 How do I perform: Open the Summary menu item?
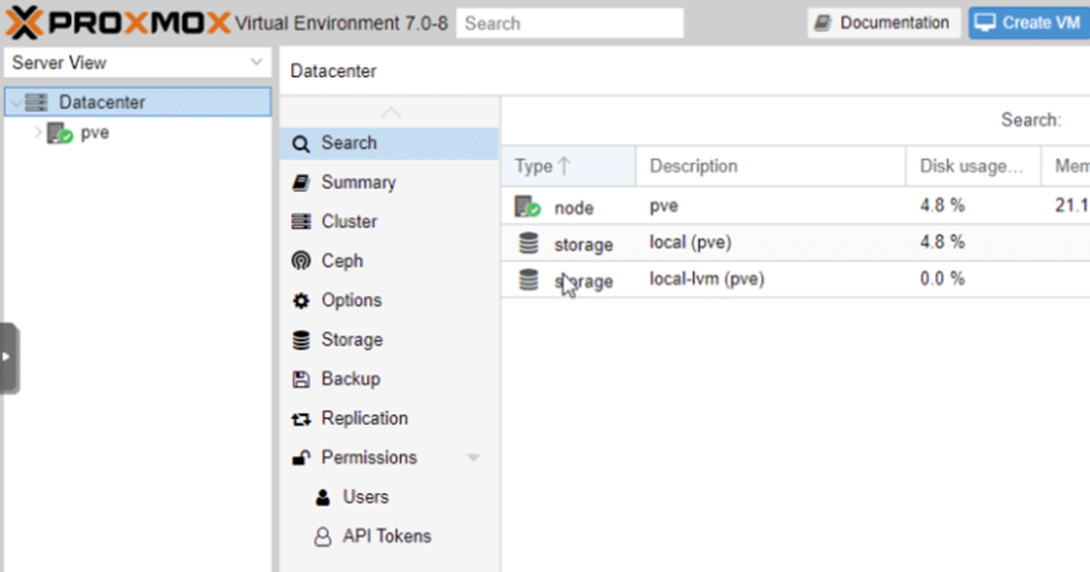tap(358, 182)
